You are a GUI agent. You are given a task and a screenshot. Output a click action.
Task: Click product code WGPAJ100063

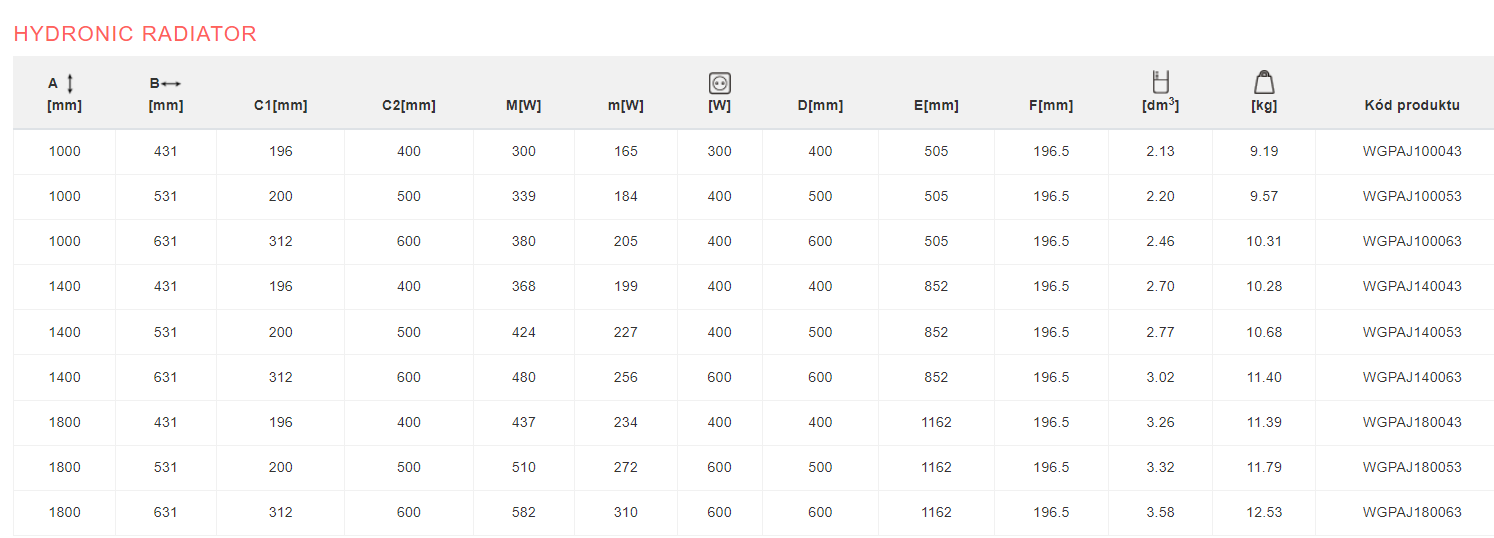pyautogui.click(x=1412, y=242)
